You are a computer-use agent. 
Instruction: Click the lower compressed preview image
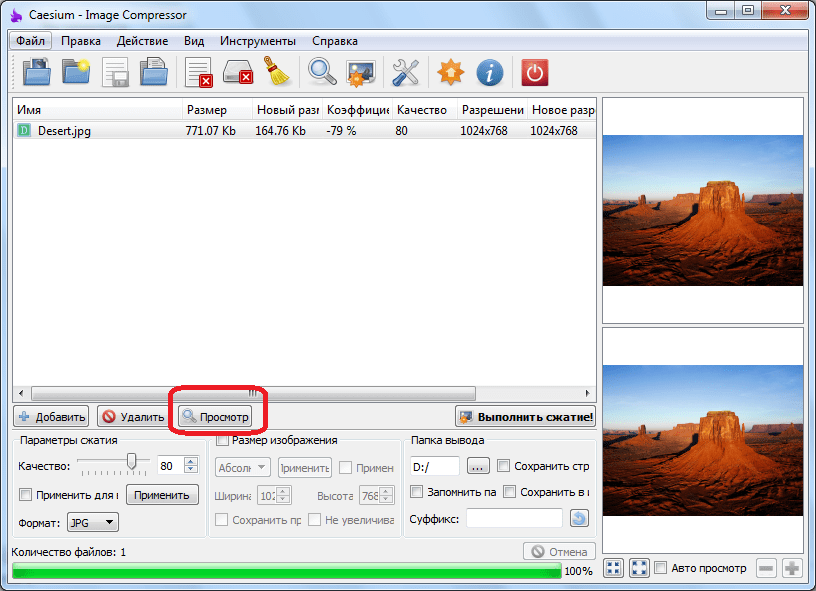click(x=703, y=440)
